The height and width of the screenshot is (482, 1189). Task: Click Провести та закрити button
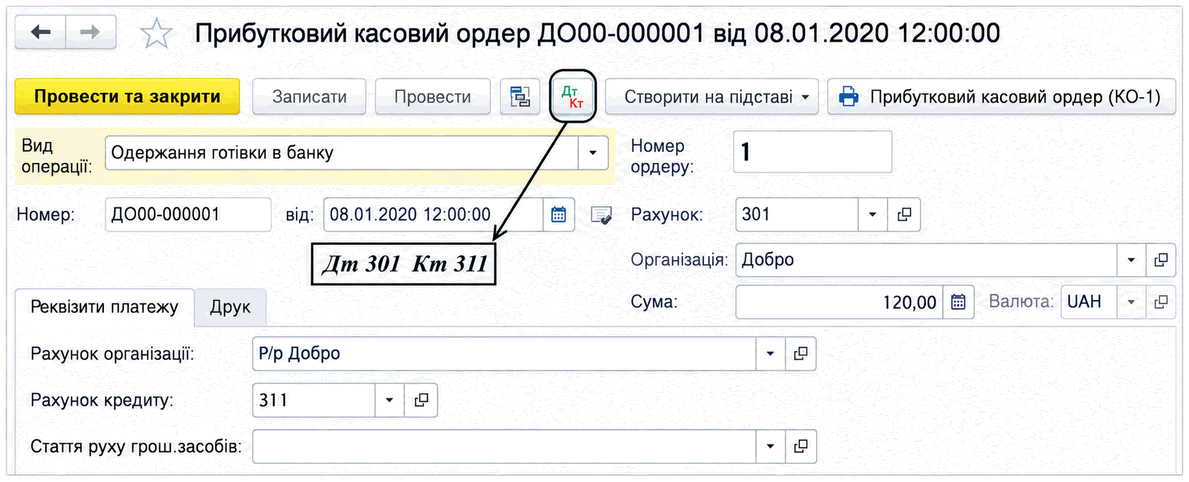tap(127, 97)
